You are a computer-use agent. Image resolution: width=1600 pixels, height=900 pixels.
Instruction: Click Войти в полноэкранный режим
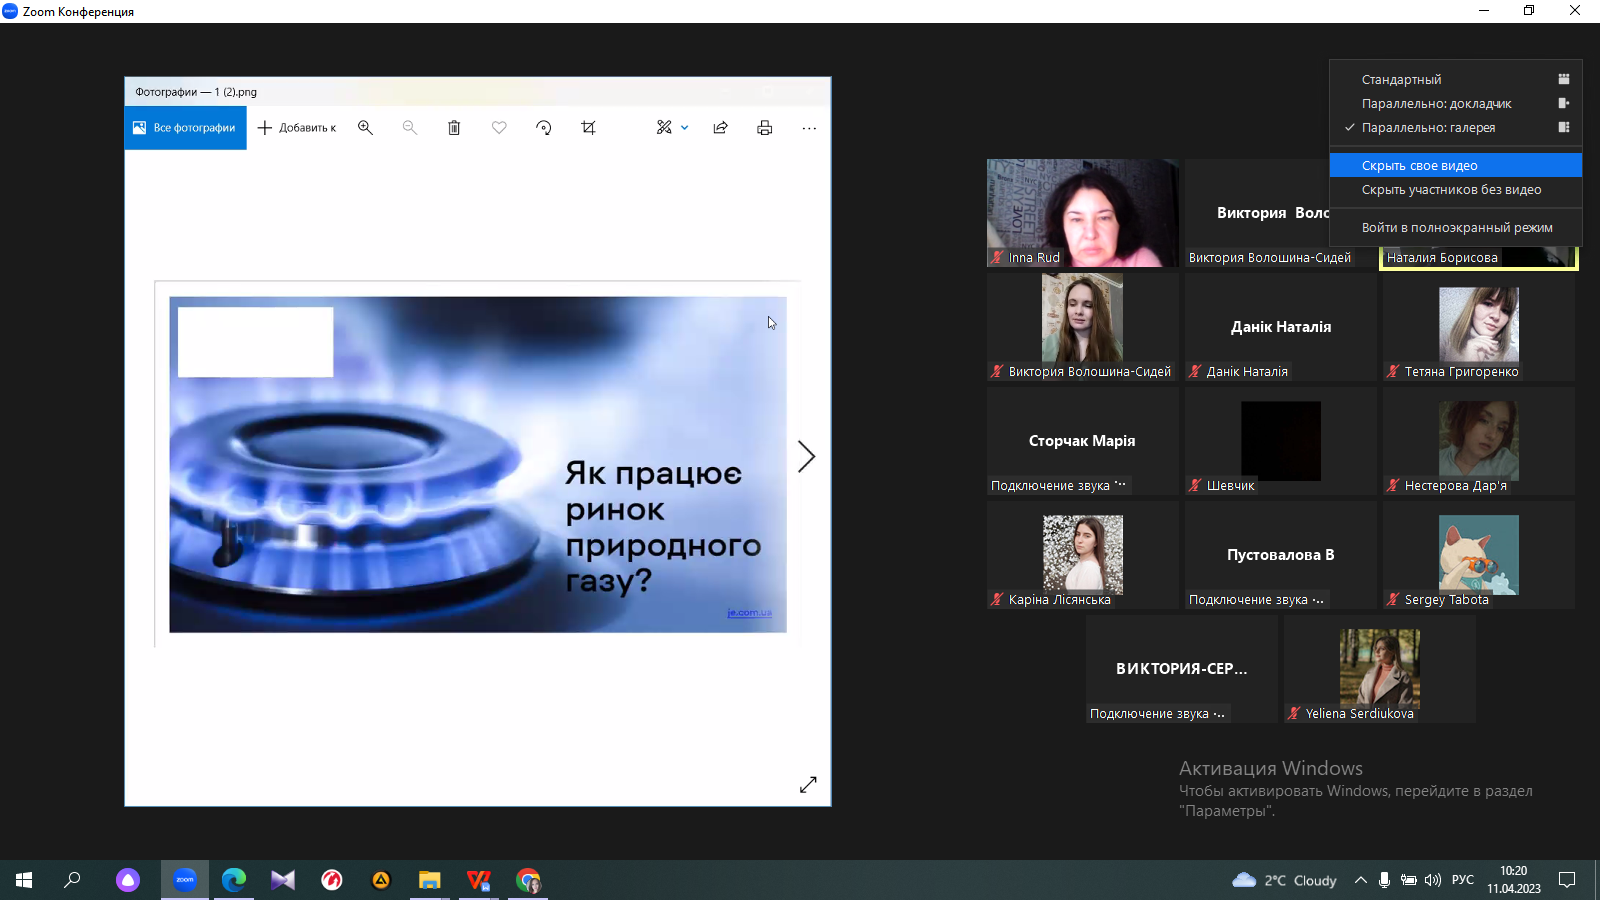[x=1456, y=228]
